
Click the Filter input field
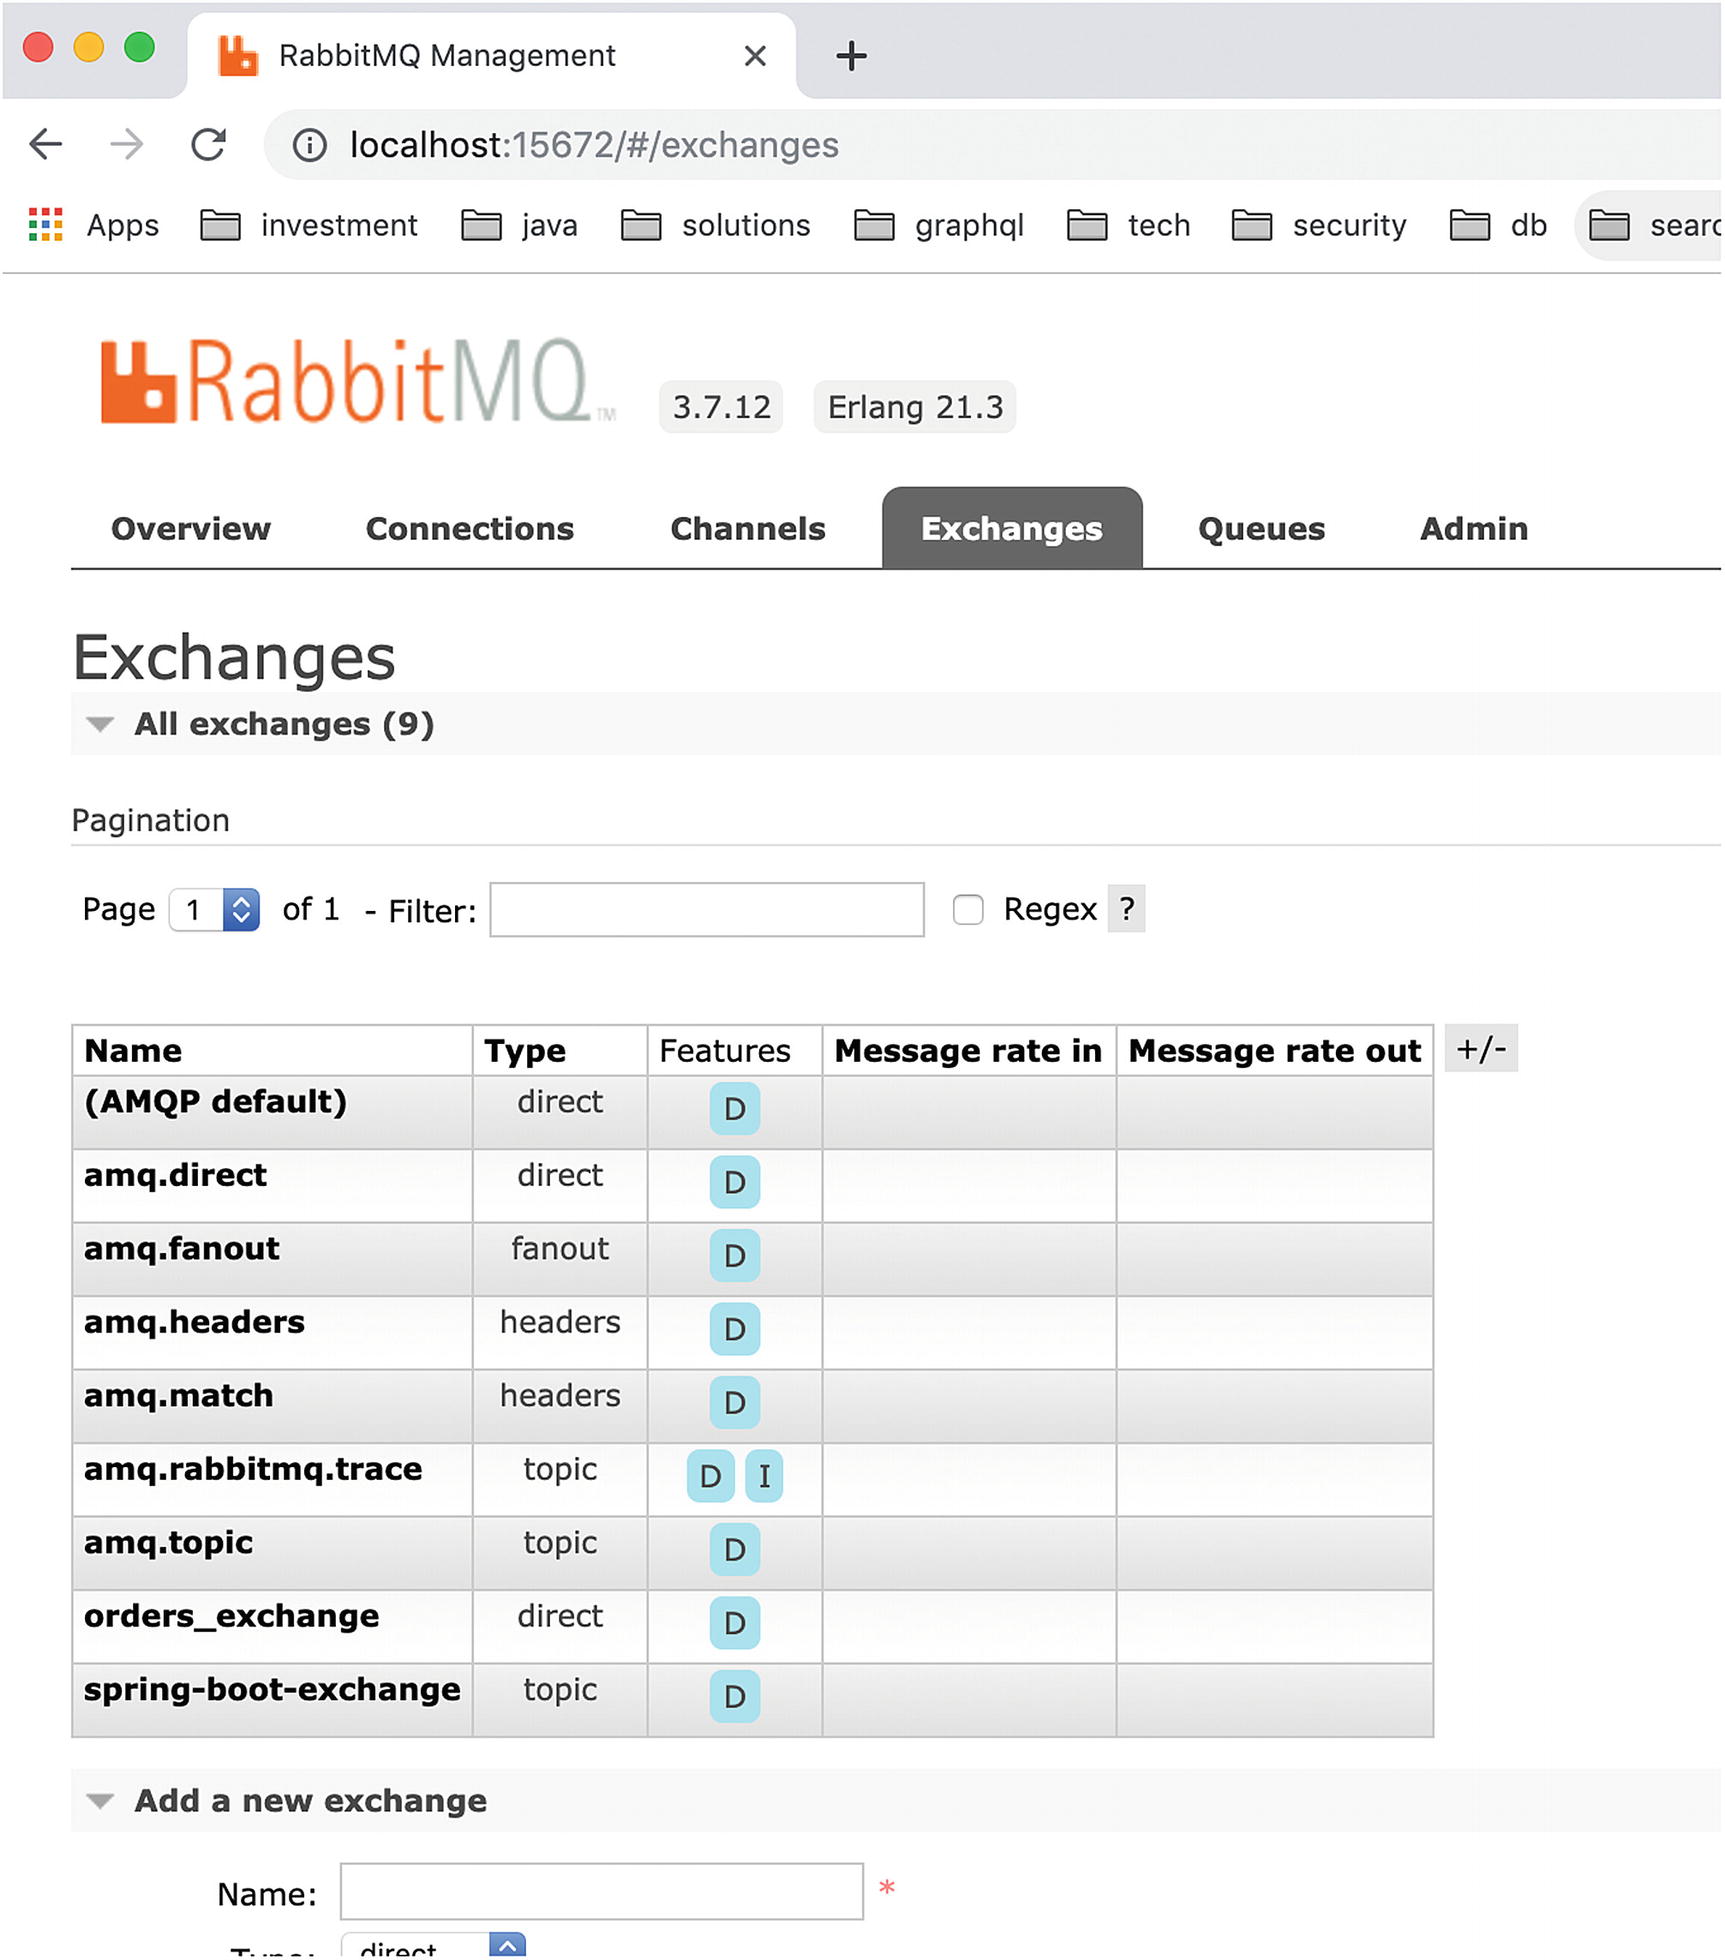pos(707,909)
